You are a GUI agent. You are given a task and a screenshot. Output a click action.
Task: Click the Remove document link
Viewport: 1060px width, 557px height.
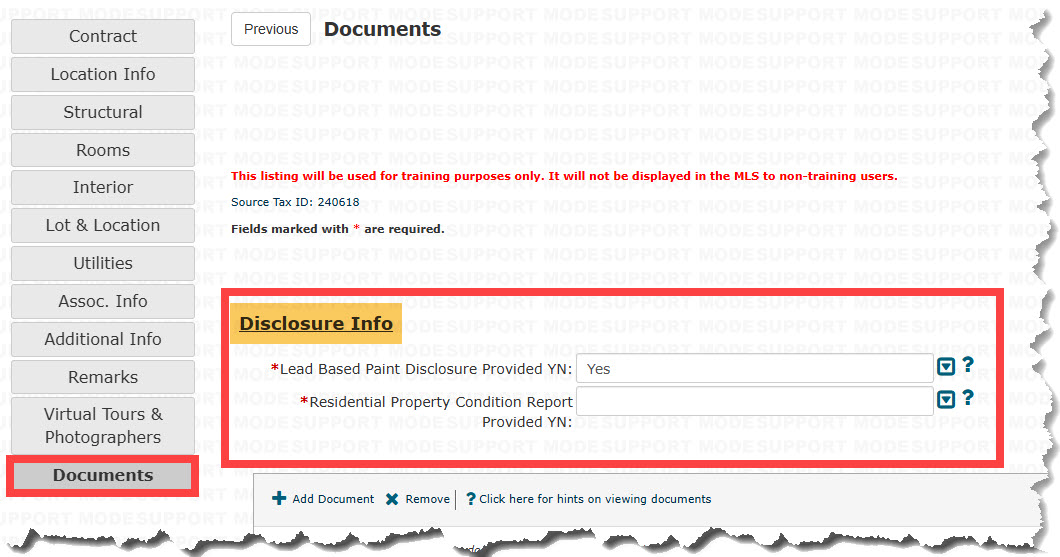[427, 499]
